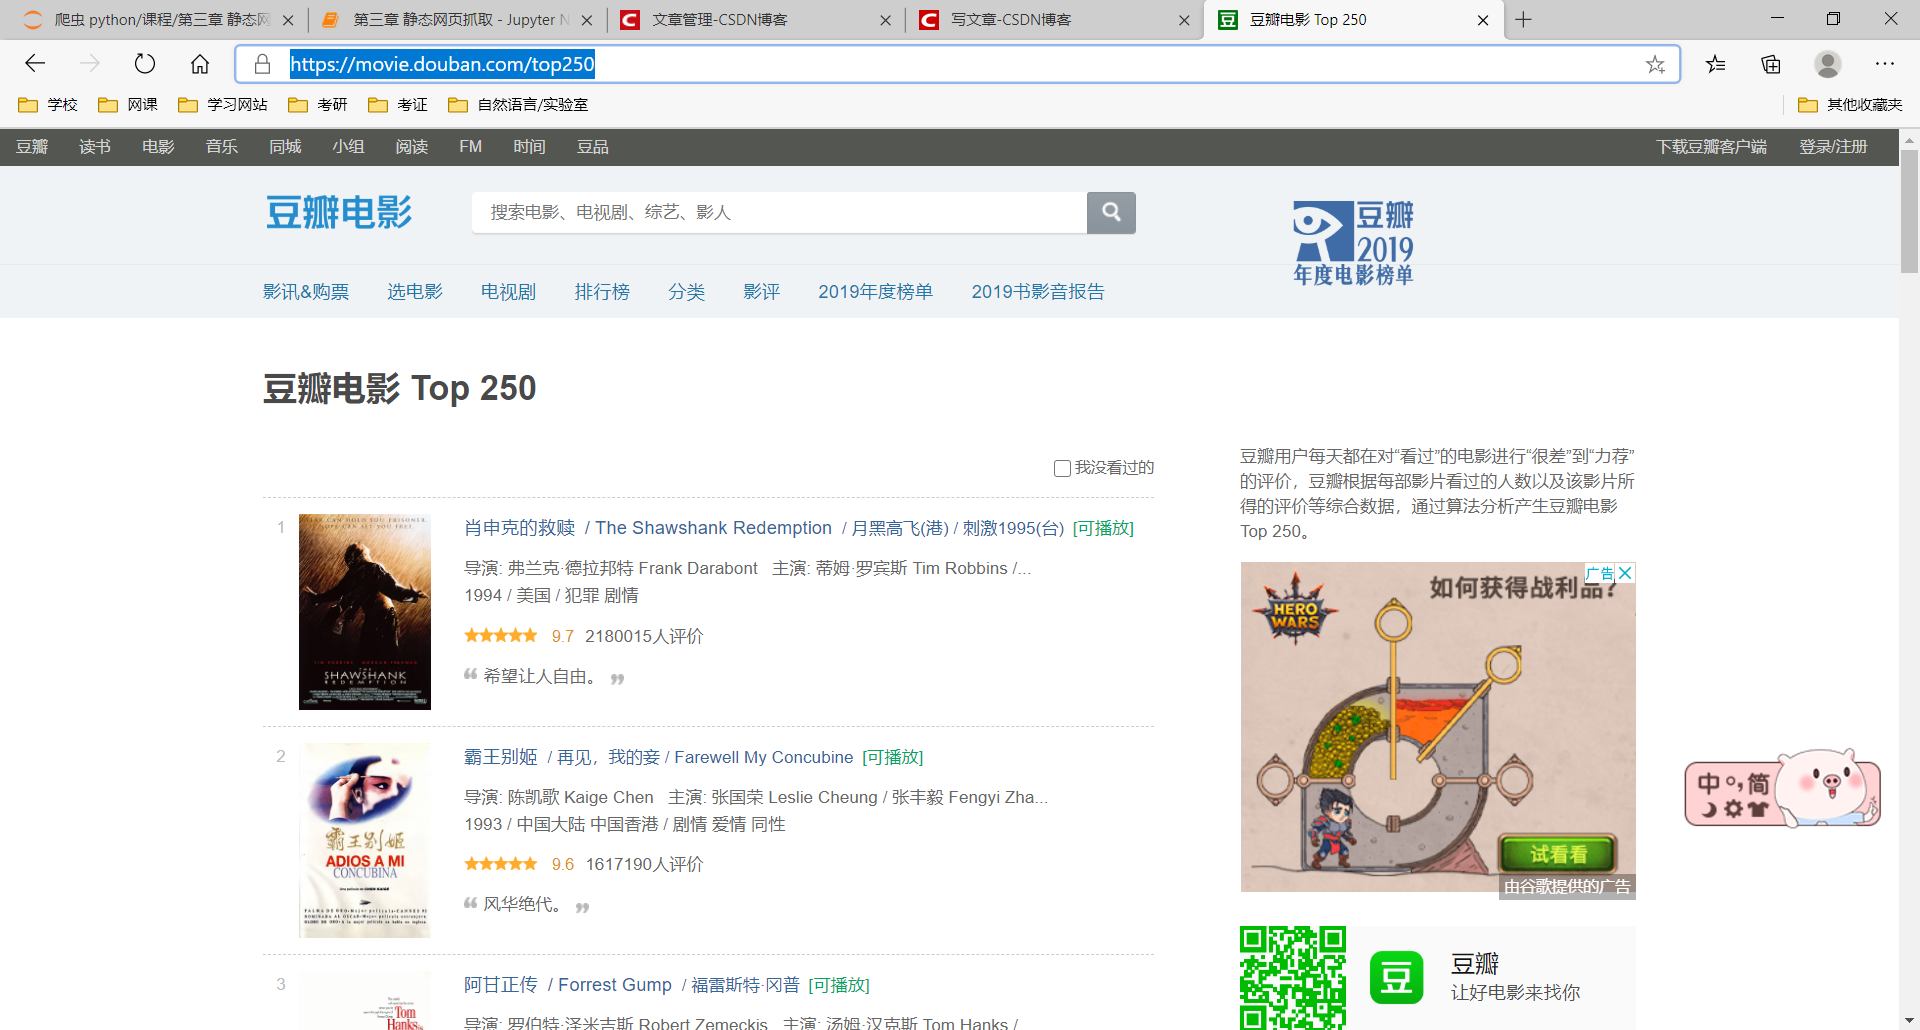This screenshot has height=1030, width=1920.
Task: Open the 考研 bookmarks folder
Action: pos(317,104)
